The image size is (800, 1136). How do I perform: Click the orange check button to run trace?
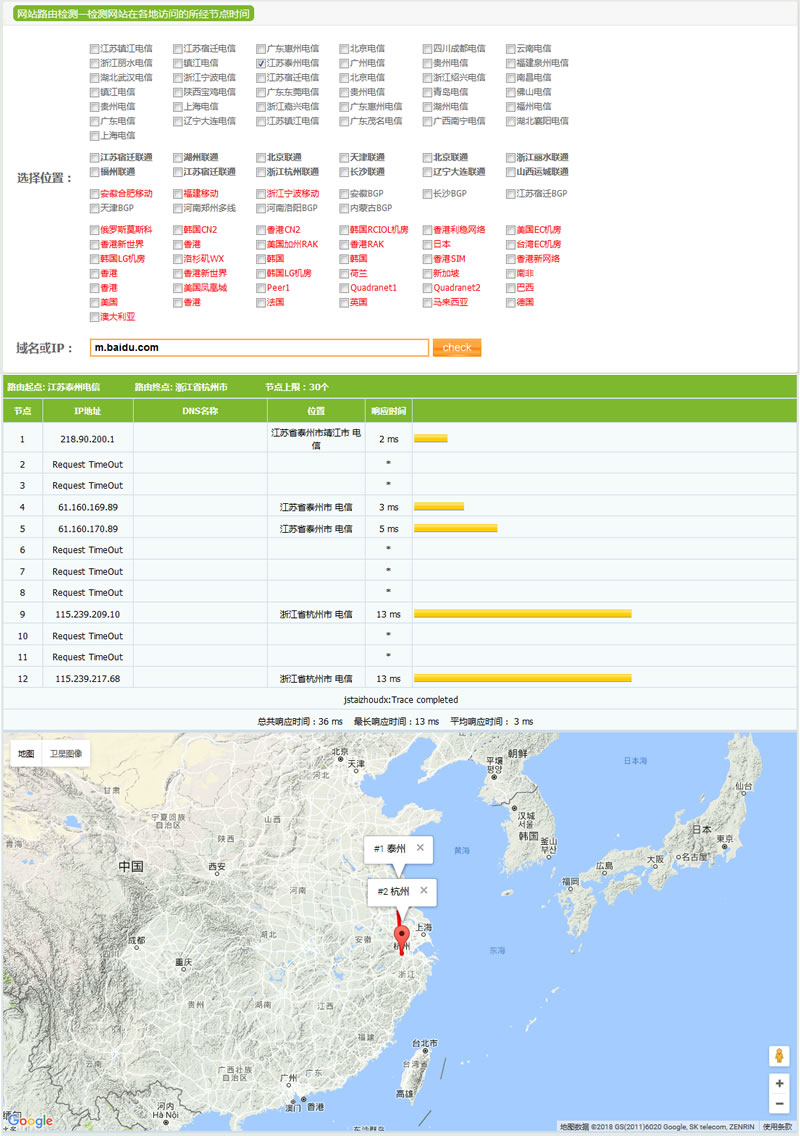coord(456,348)
